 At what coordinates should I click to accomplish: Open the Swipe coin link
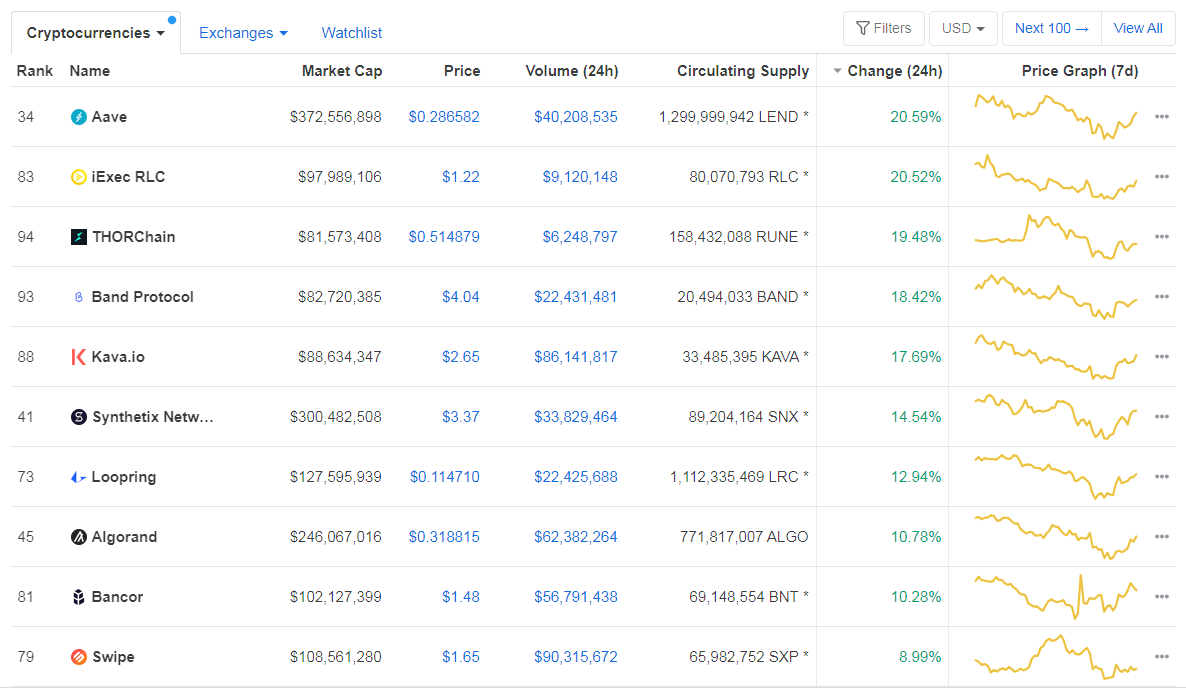click(113, 657)
